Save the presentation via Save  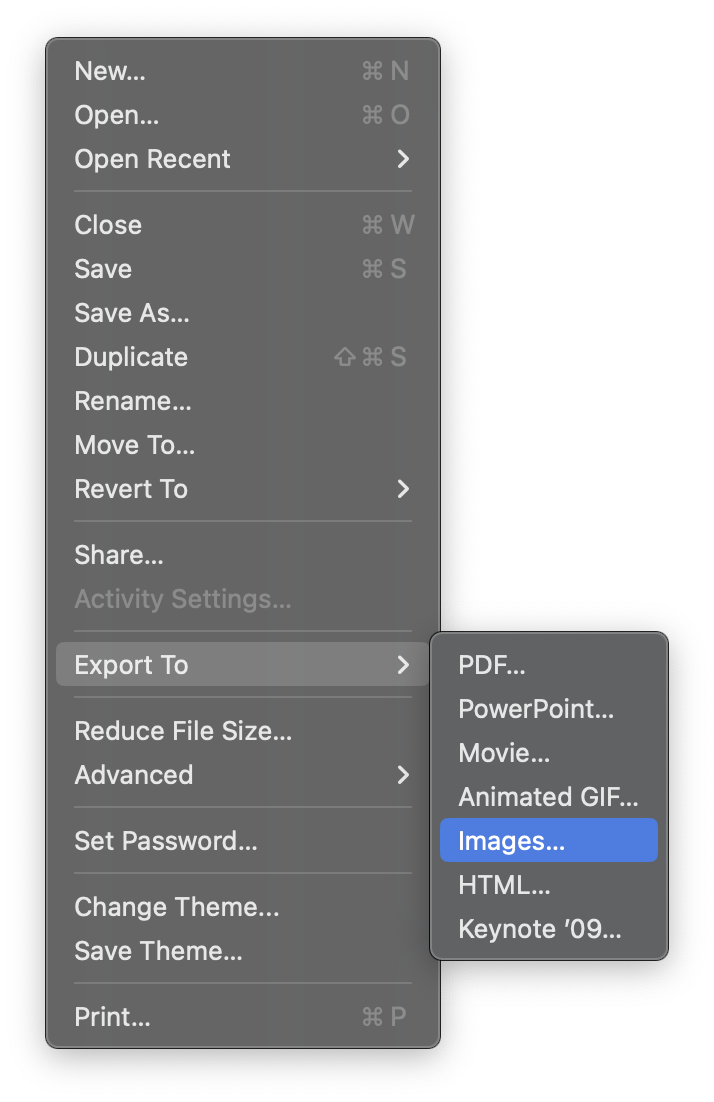coord(103,269)
